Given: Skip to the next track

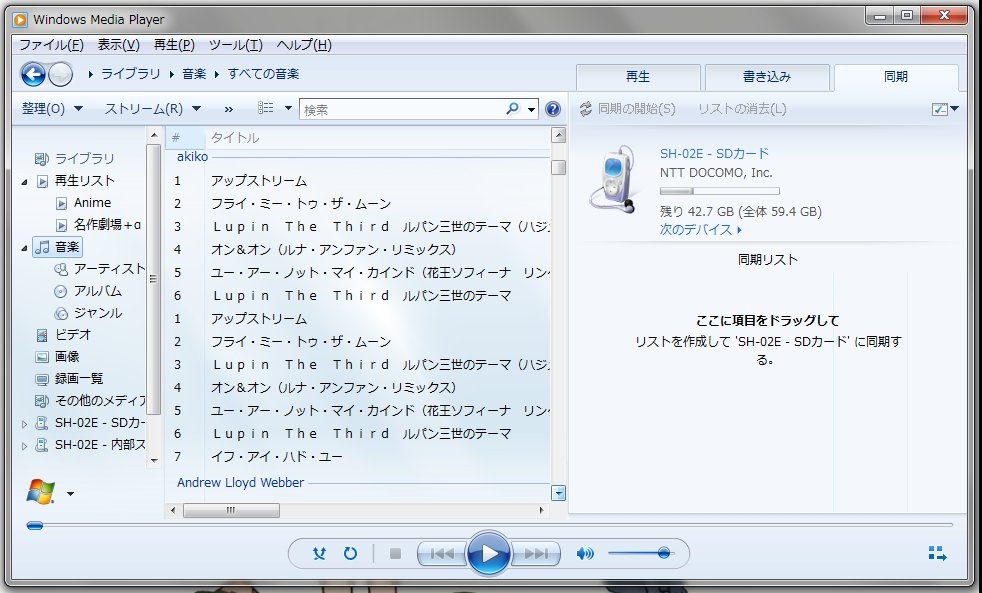Looking at the screenshot, I should tap(536, 553).
